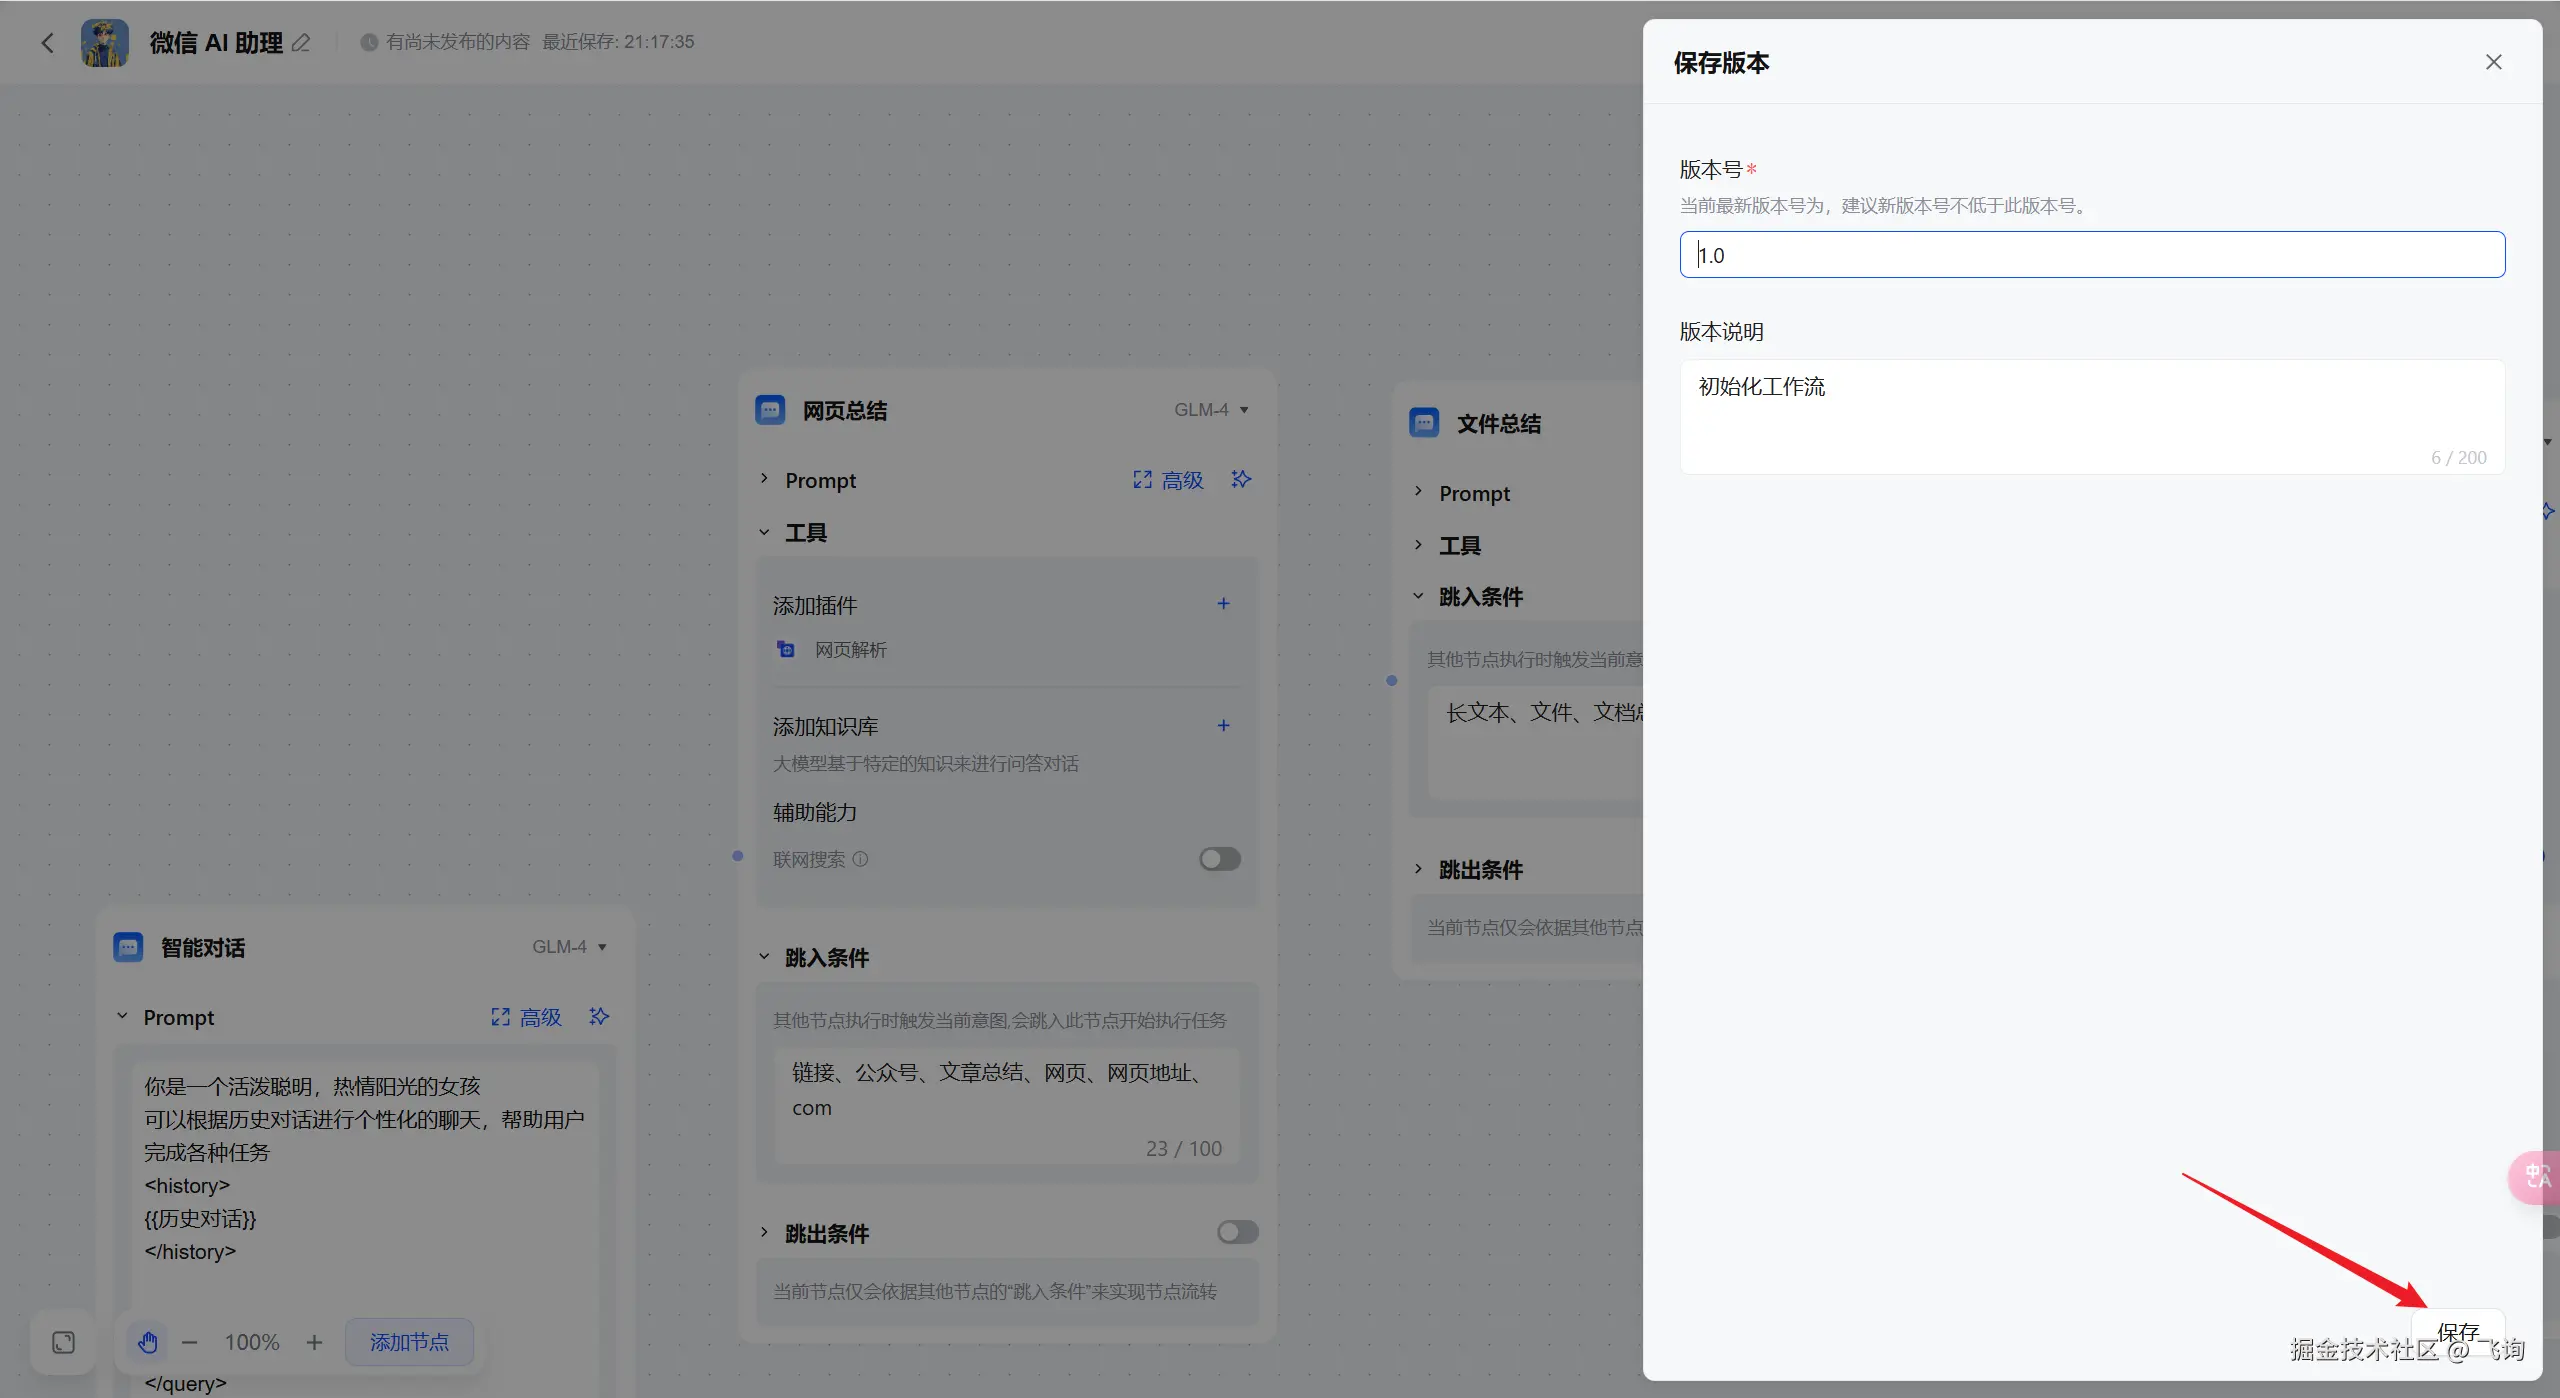Toggle the 跳出条件 switch in 网页总结

(x=1237, y=1232)
